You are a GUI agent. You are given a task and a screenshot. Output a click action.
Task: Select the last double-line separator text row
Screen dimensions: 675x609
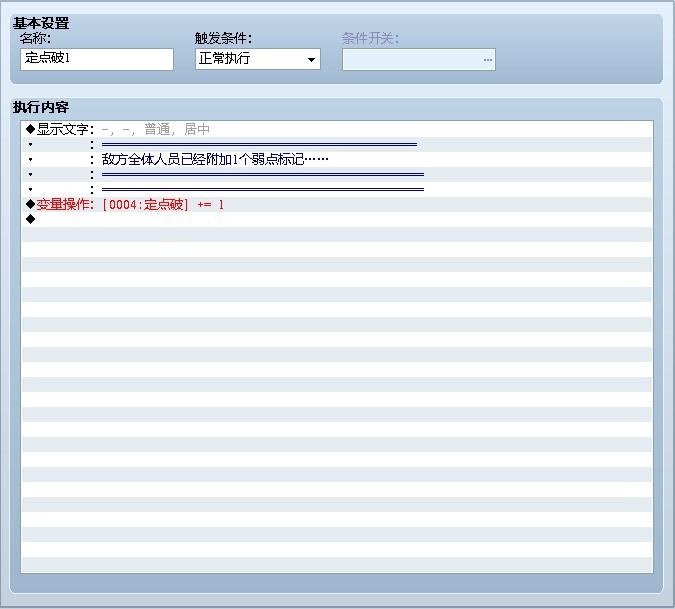(337, 189)
